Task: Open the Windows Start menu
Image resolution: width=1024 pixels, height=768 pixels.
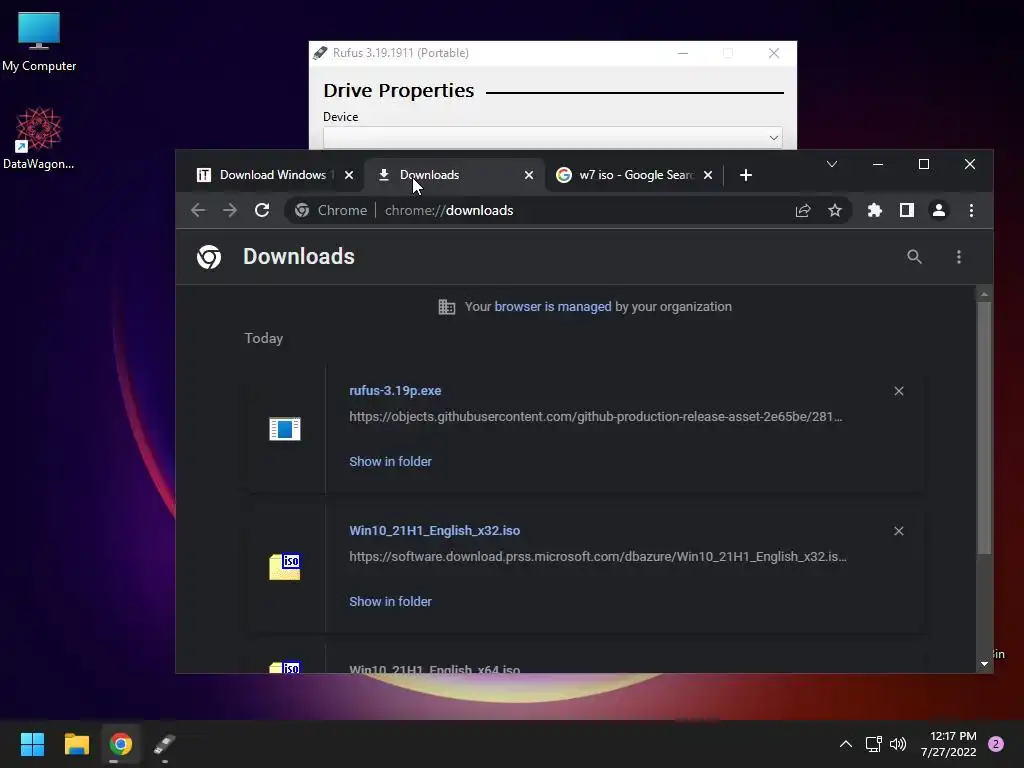Action: click(32, 744)
